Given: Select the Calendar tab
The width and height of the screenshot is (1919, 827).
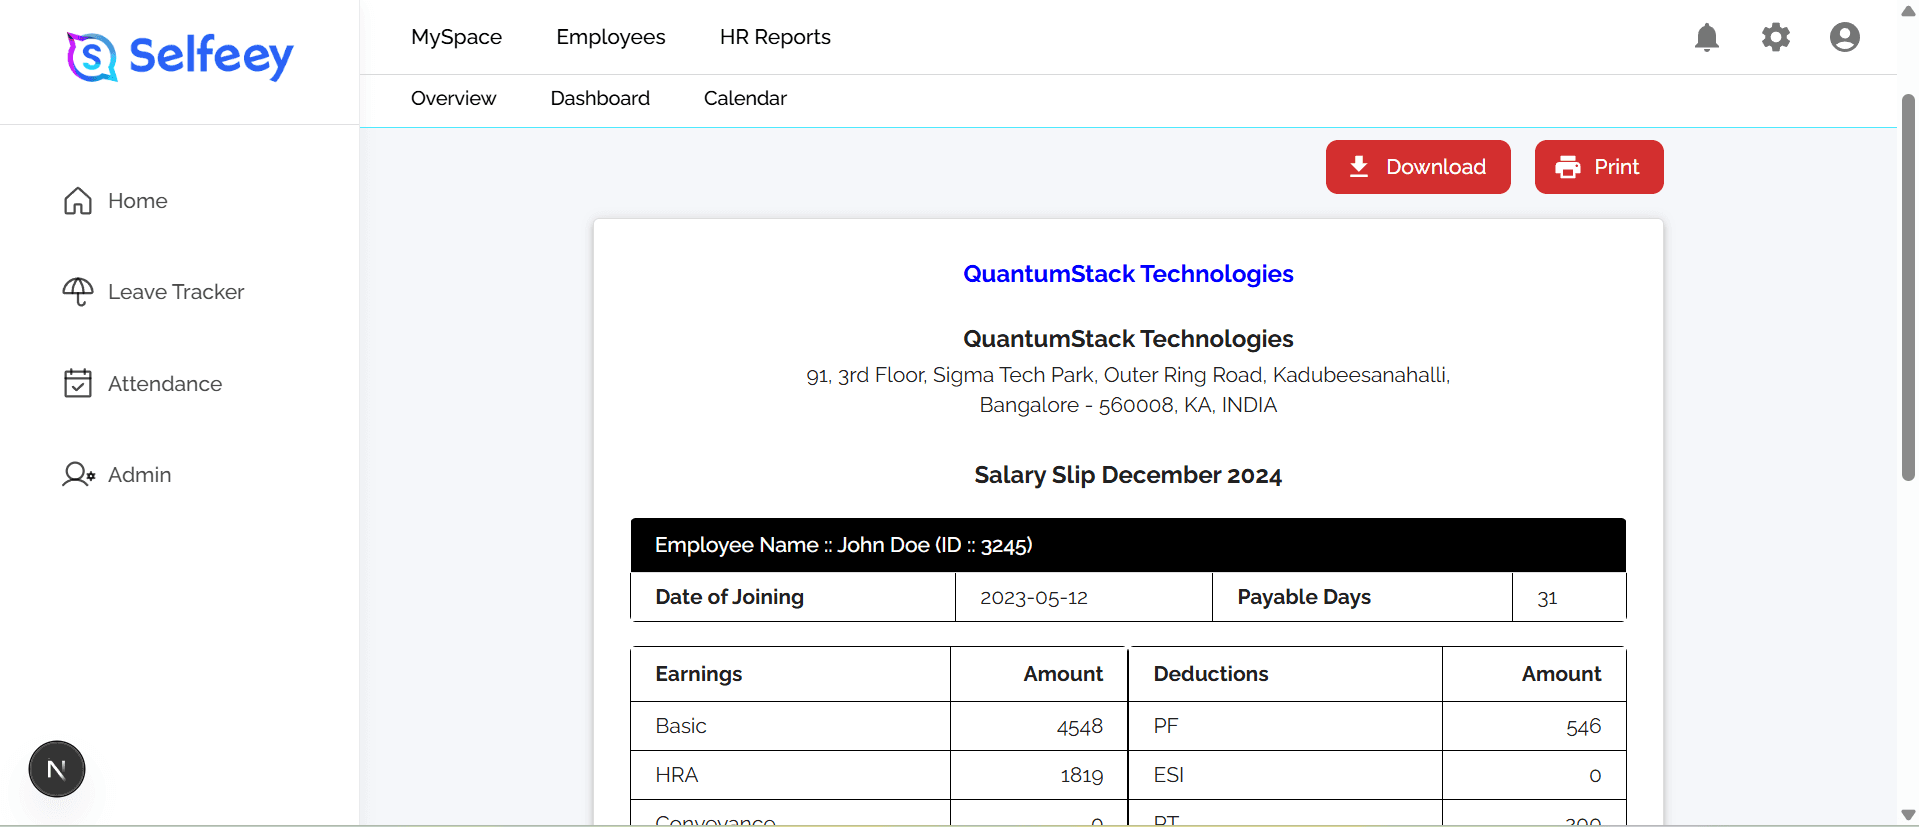Looking at the screenshot, I should click(745, 98).
